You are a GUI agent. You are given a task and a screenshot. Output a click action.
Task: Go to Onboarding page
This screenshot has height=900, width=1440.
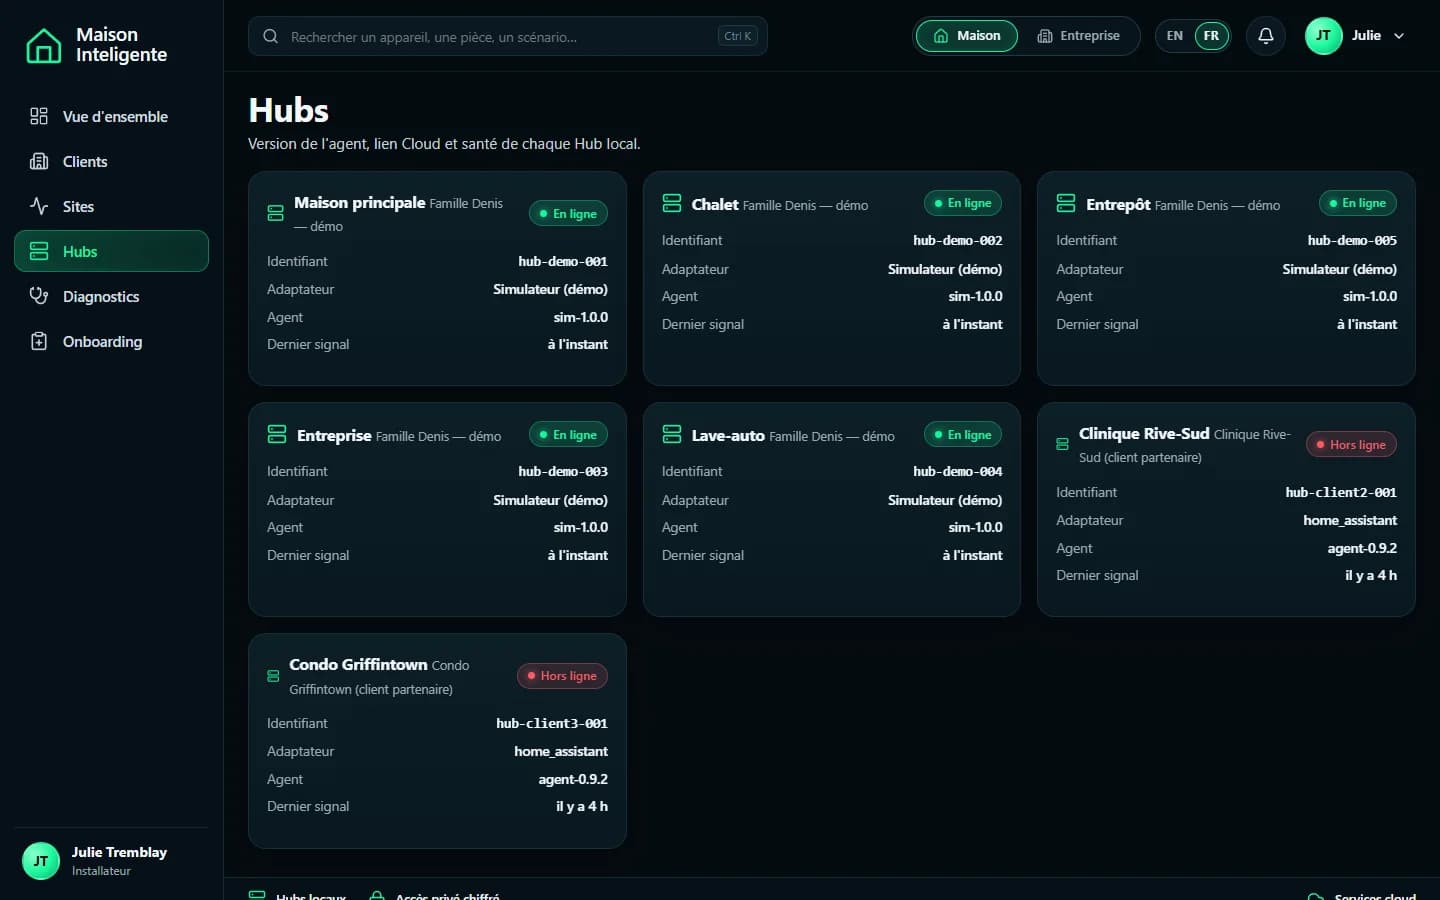click(111, 341)
